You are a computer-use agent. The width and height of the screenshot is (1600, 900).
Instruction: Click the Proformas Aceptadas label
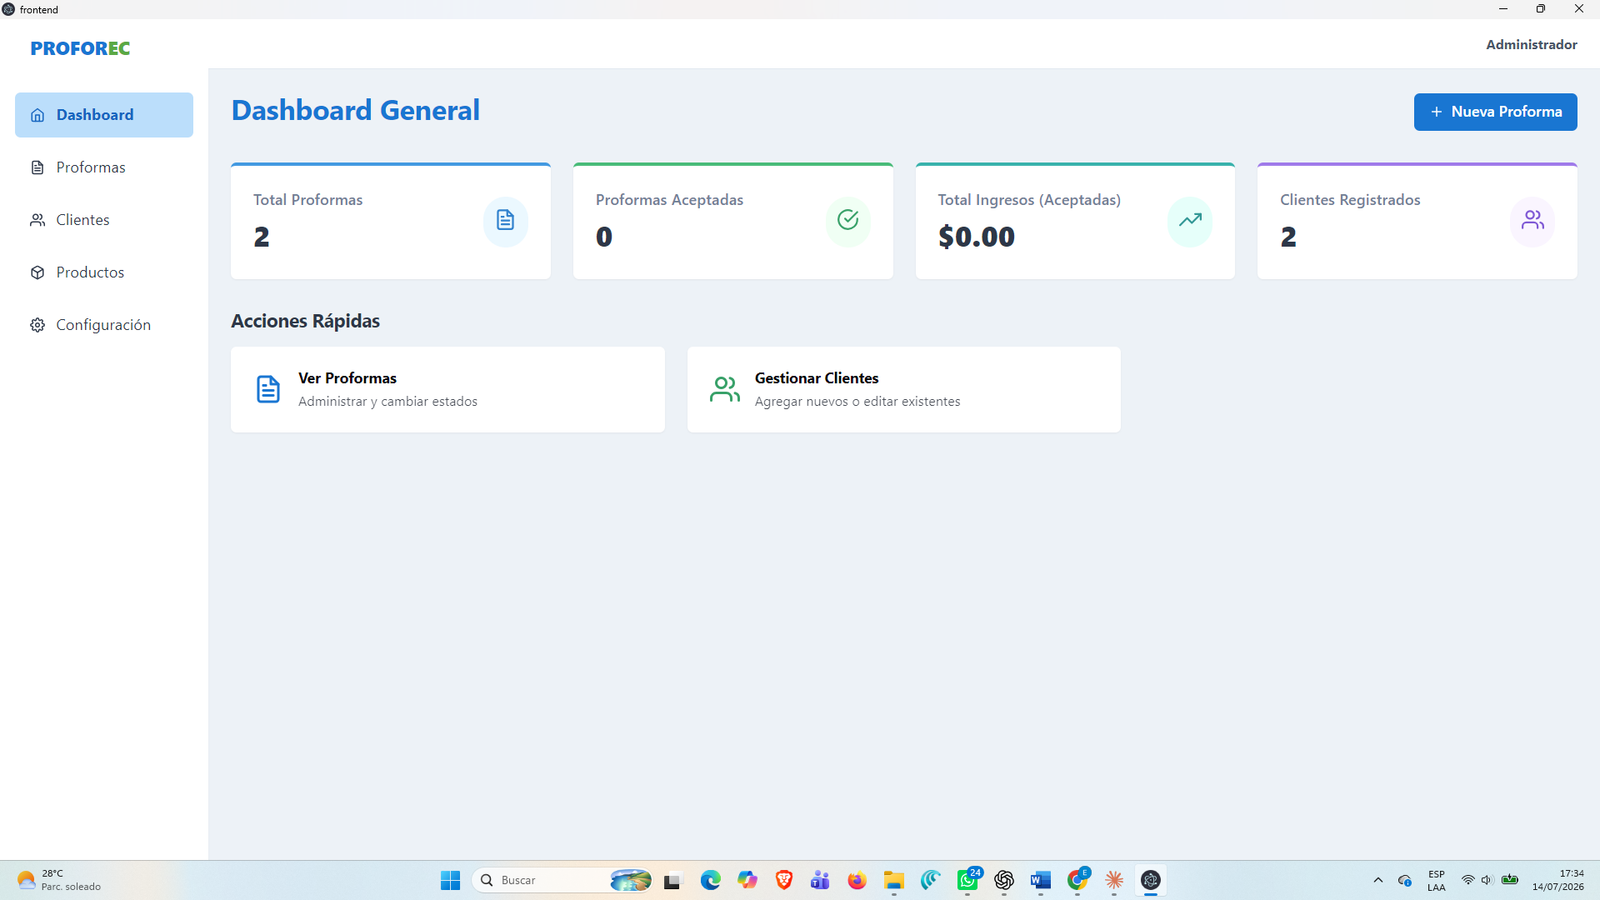coord(669,200)
